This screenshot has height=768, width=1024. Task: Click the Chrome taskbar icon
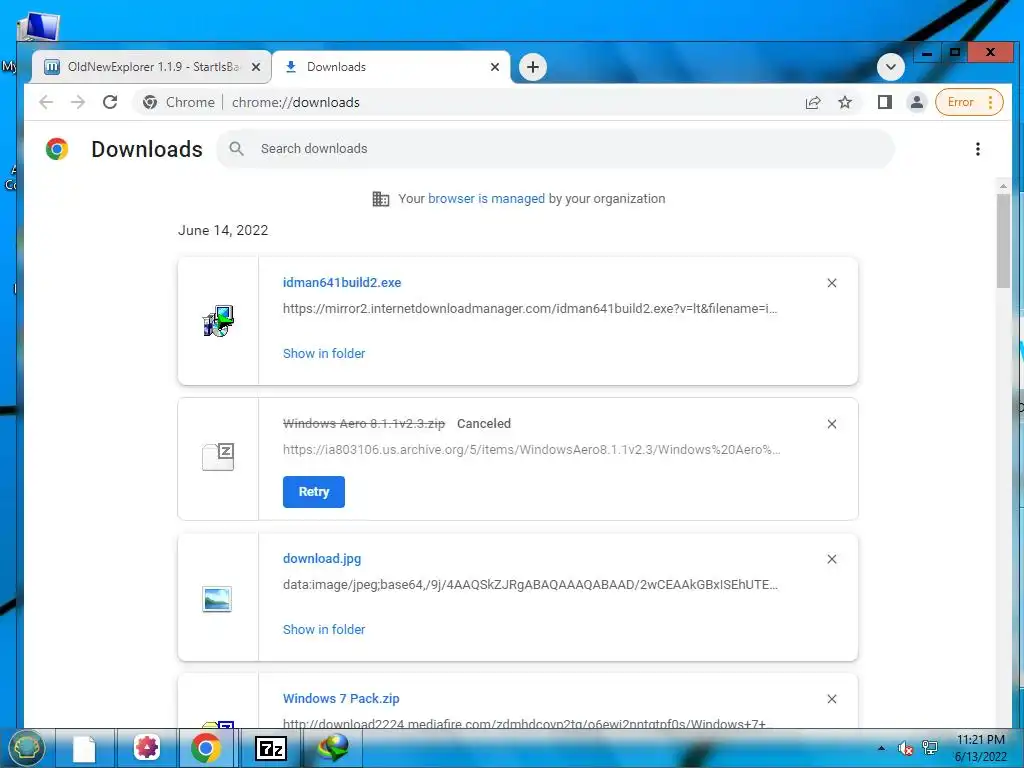click(x=206, y=748)
